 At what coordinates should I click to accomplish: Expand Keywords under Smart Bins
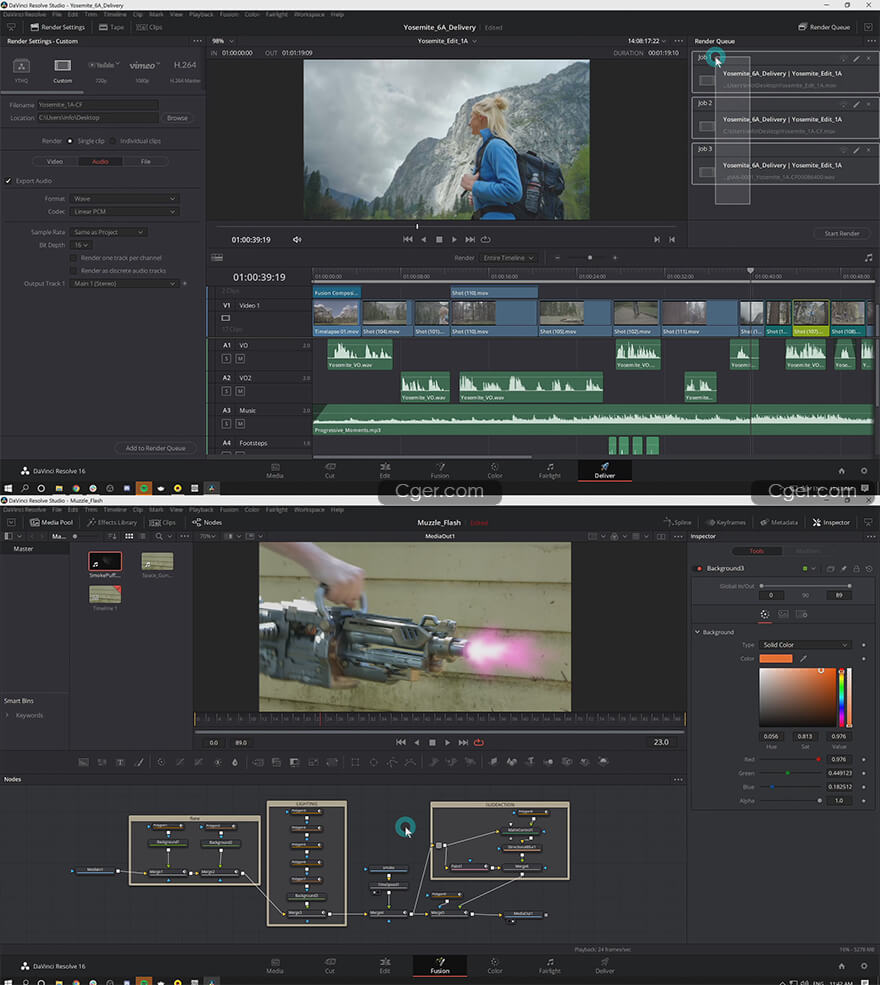[7, 715]
